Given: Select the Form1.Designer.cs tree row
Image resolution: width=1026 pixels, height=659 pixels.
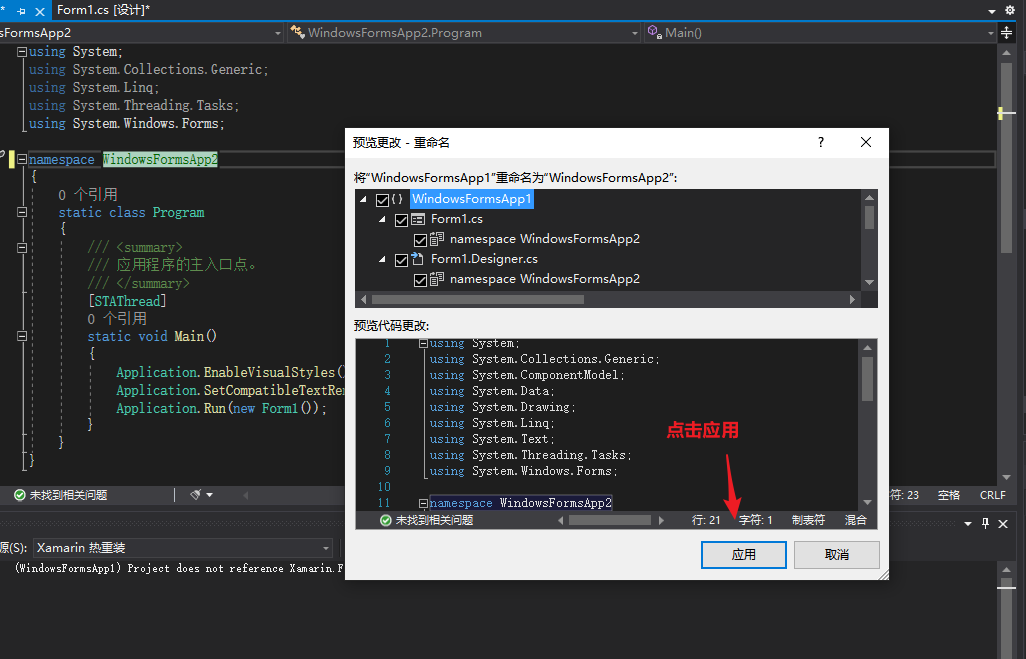Looking at the screenshot, I should click(x=484, y=259).
